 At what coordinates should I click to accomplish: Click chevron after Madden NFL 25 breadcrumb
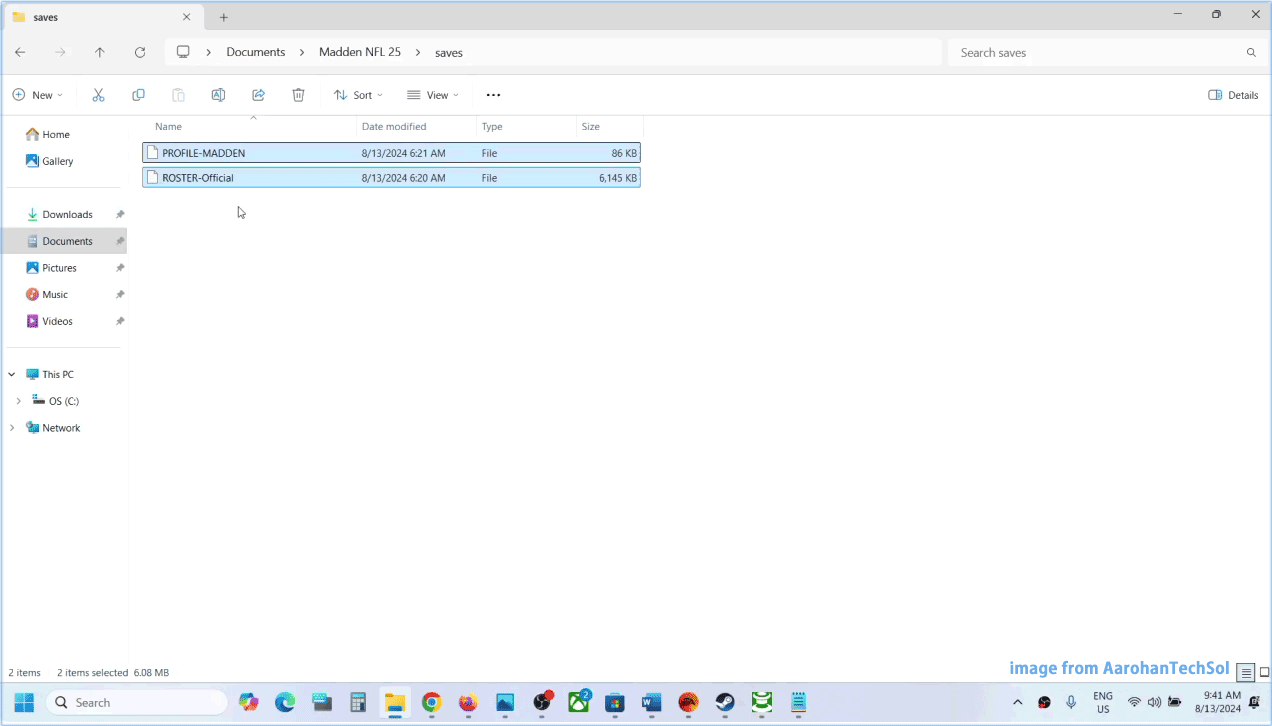[x=418, y=52]
